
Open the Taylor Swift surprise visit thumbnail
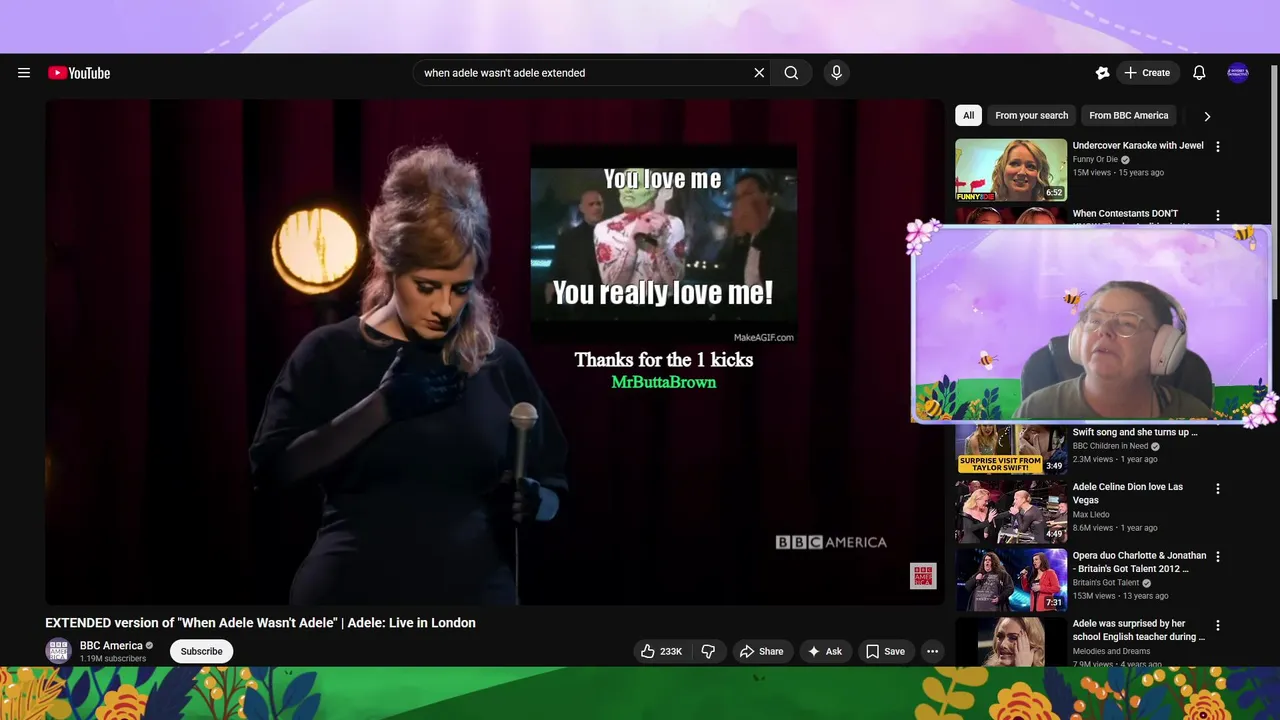coord(1011,449)
